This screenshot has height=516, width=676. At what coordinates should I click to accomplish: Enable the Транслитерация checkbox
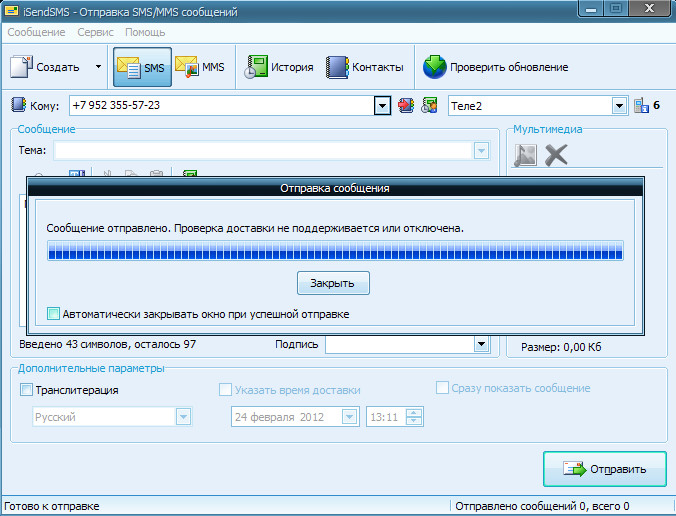click(26, 390)
